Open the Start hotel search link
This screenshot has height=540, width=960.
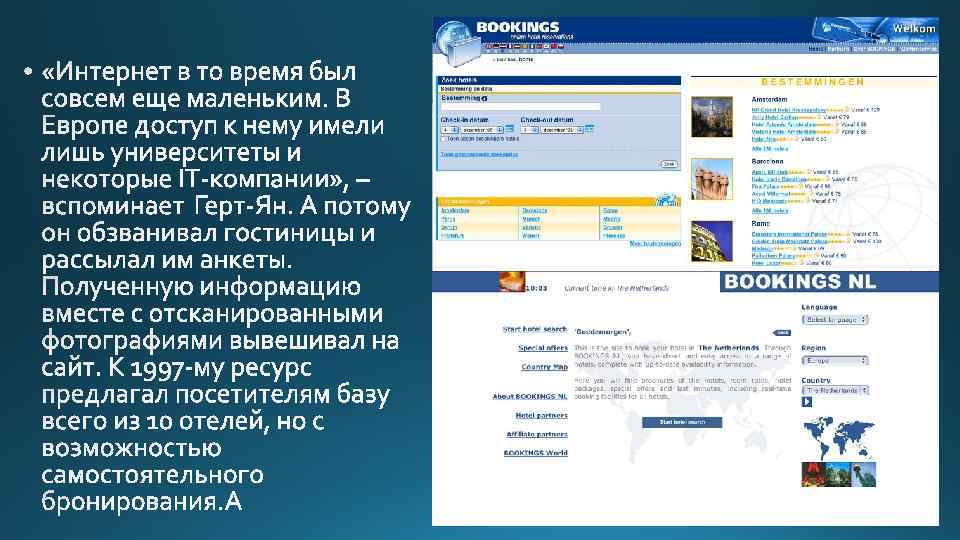pyautogui.click(x=534, y=329)
